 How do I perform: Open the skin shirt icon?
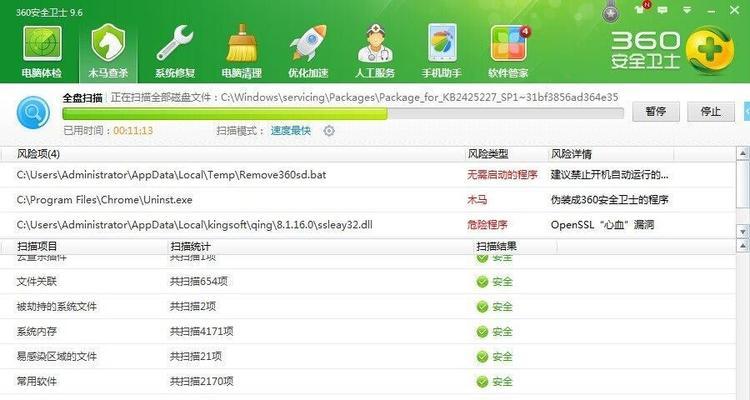[x=640, y=10]
